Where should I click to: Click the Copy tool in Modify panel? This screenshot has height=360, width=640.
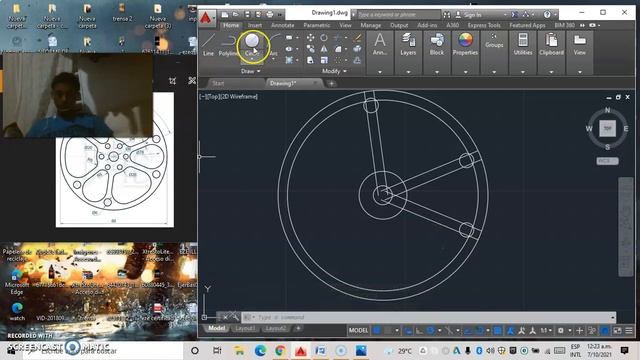(310, 49)
